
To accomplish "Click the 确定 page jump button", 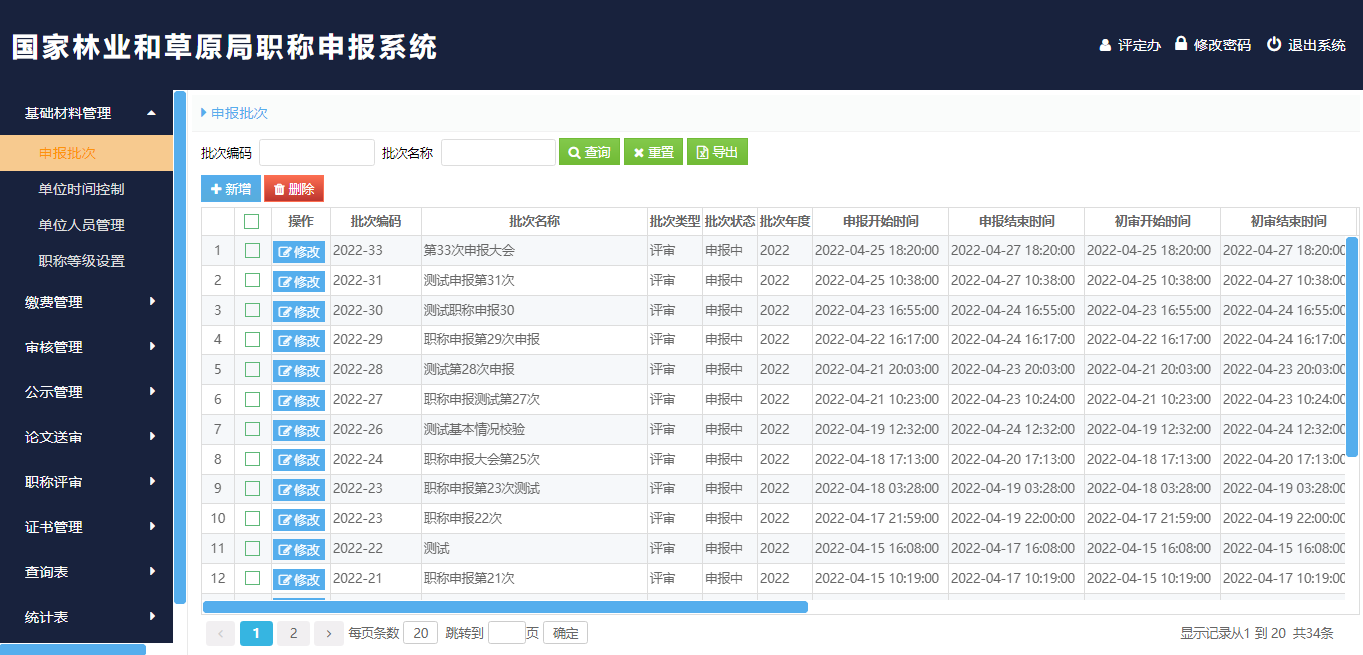I will [x=565, y=633].
